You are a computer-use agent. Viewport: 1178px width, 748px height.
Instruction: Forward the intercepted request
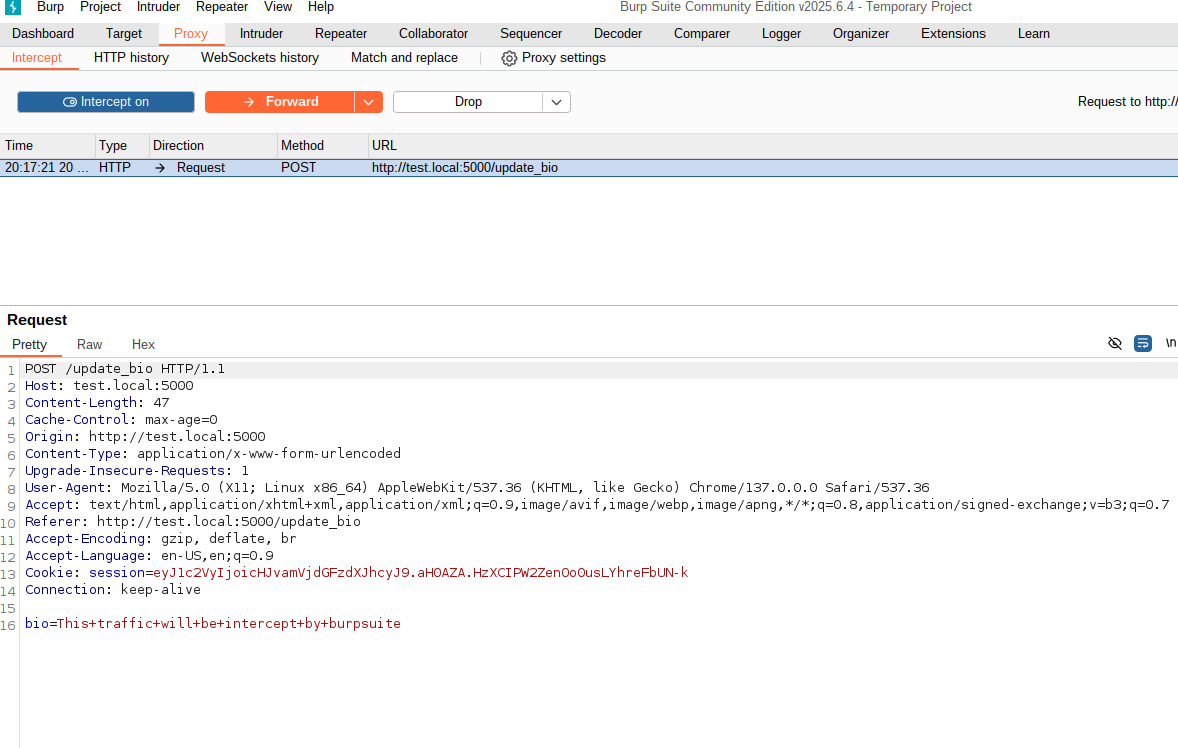click(279, 102)
